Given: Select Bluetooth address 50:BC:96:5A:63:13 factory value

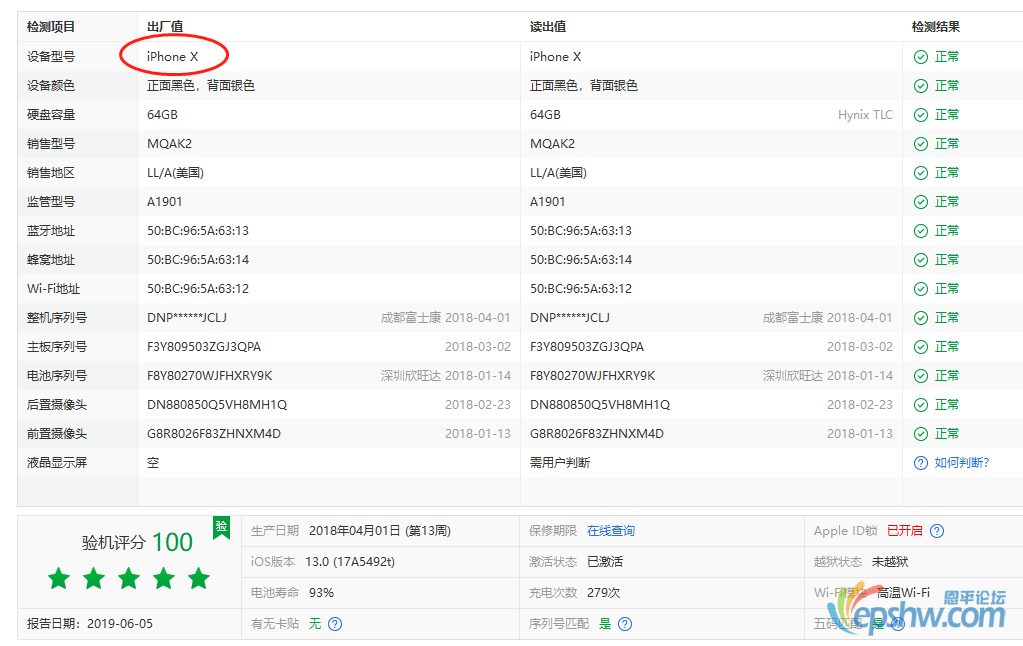Looking at the screenshot, I should click(x=198, y=231).
